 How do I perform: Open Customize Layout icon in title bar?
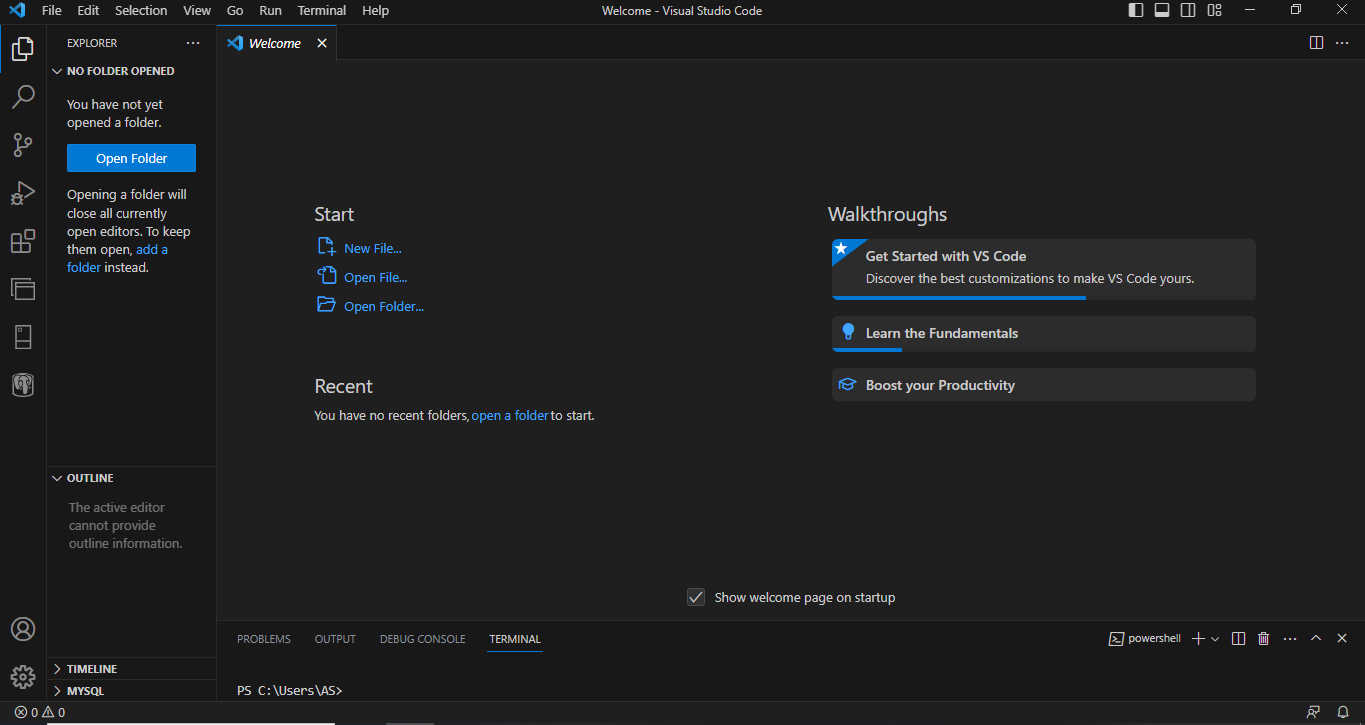click(1214, 10)
